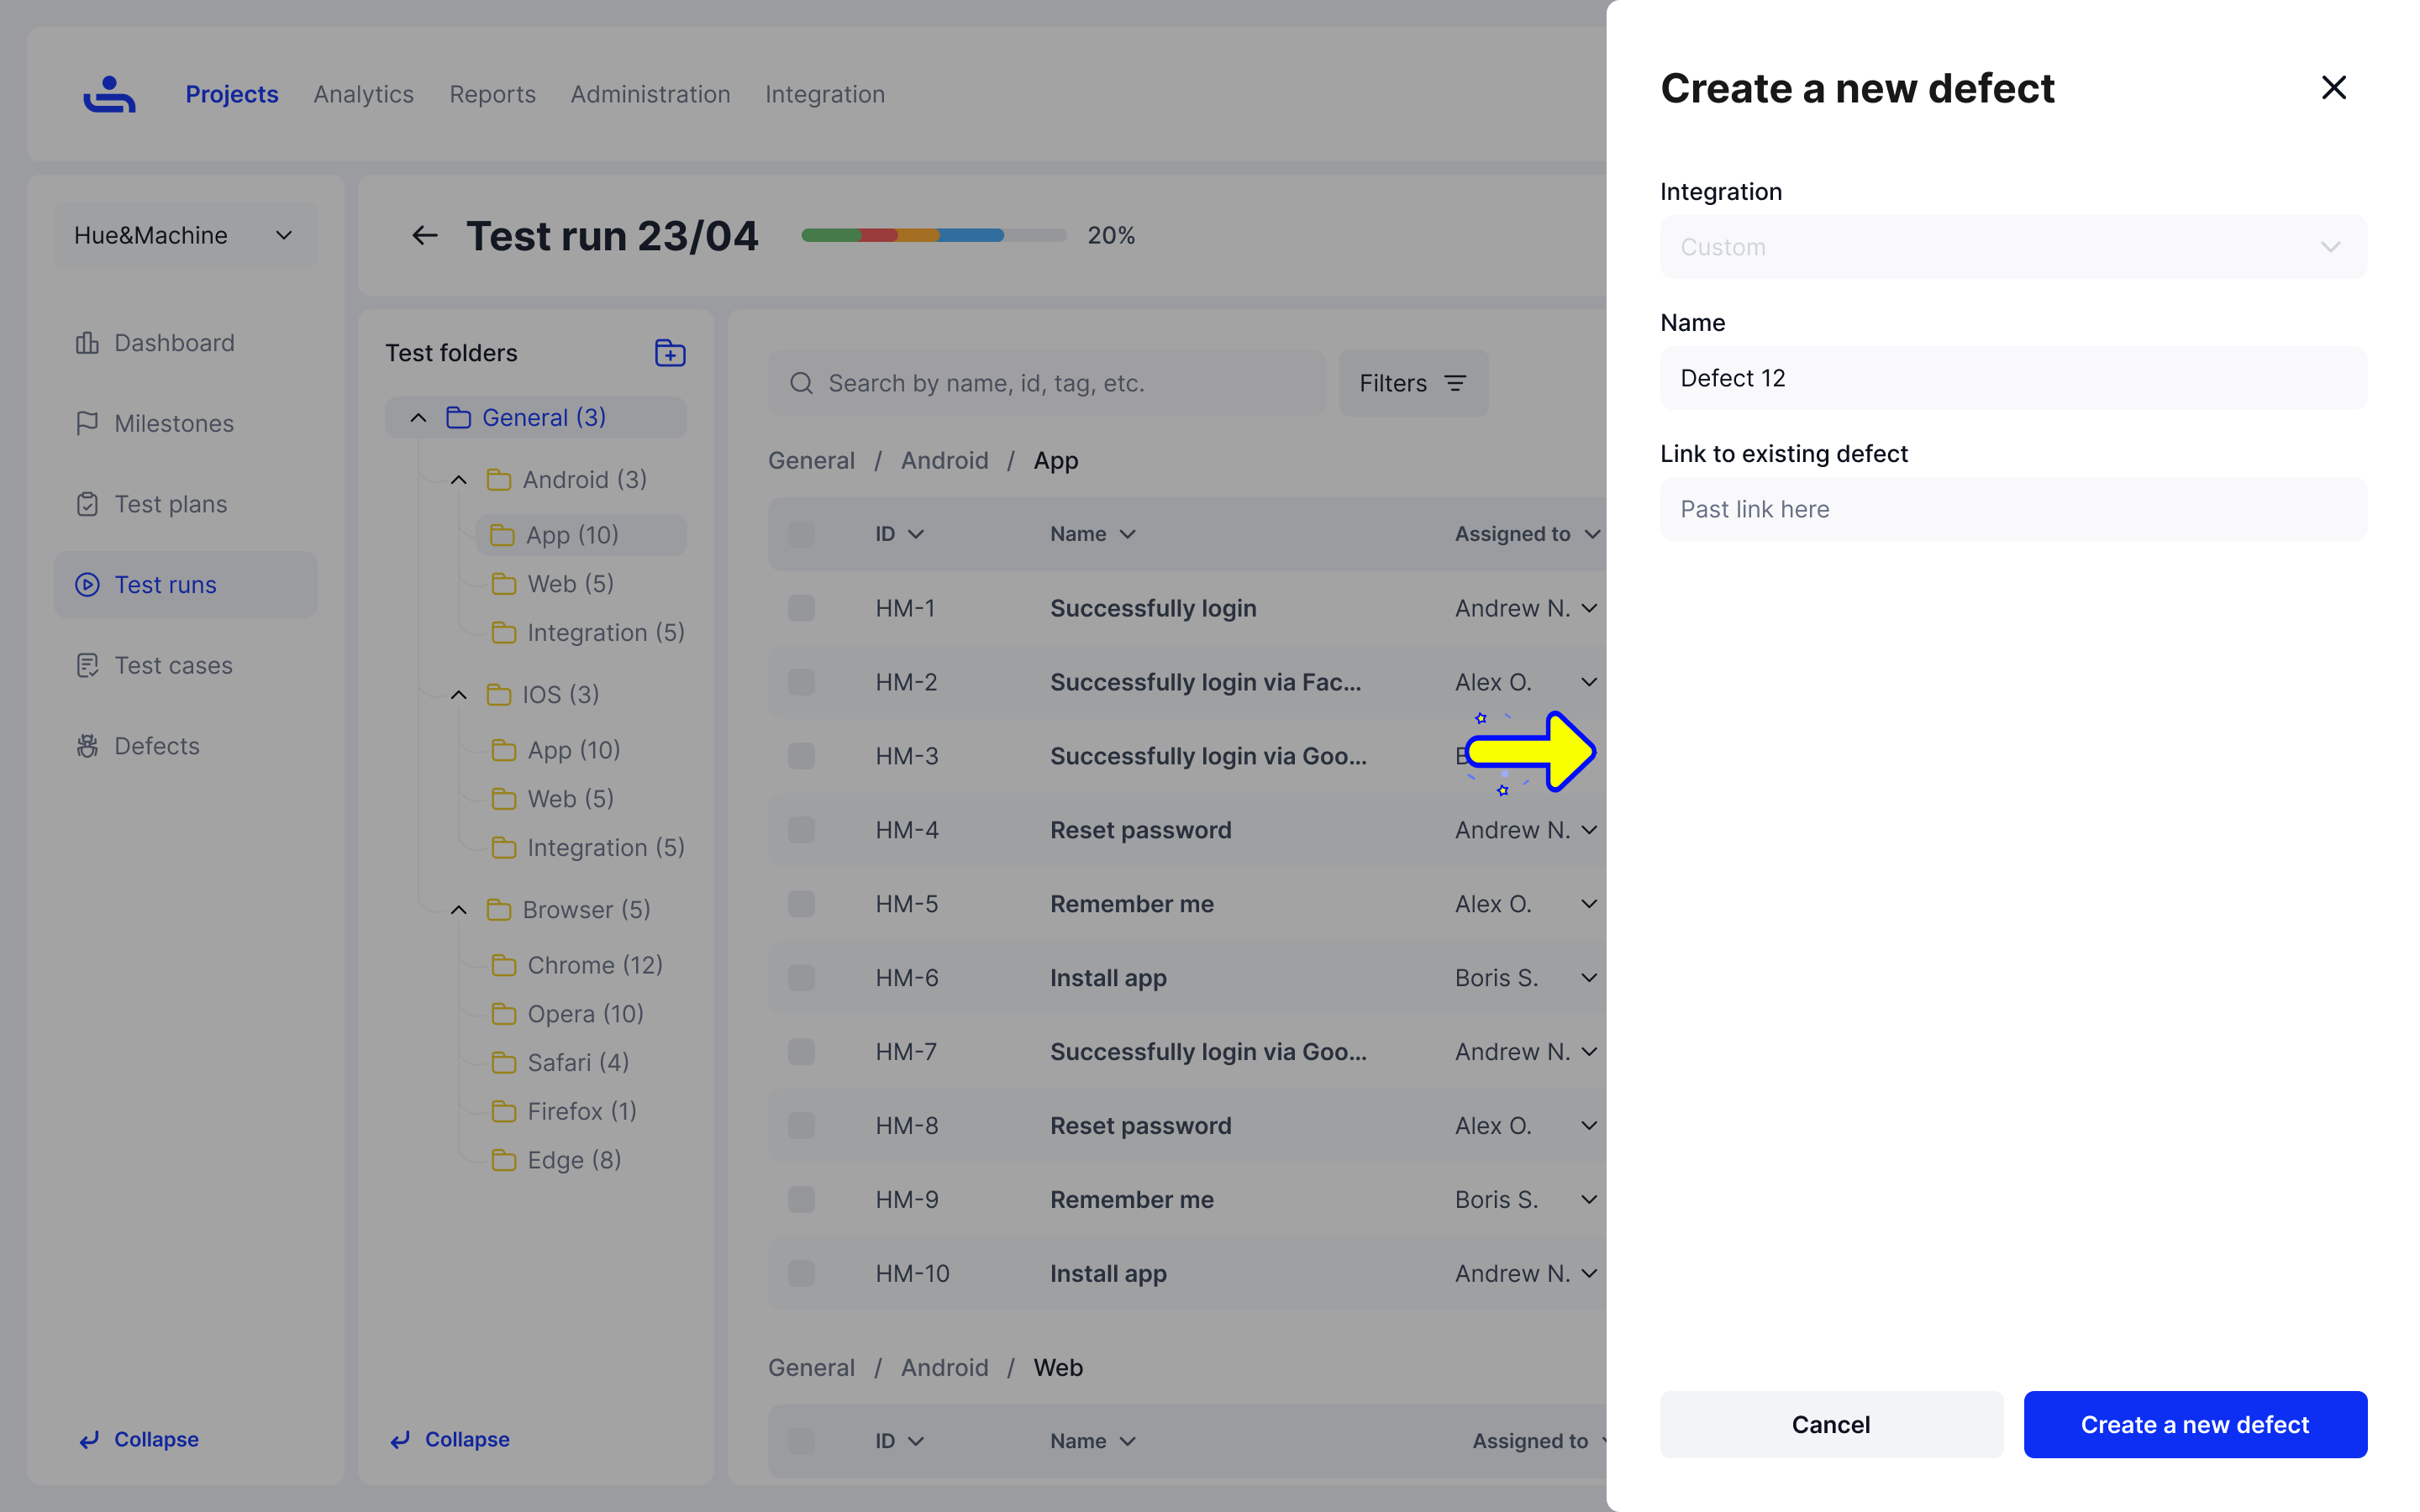Open the Dashboard sidebar item
2420x1512 pixels.
pos(174,343)
